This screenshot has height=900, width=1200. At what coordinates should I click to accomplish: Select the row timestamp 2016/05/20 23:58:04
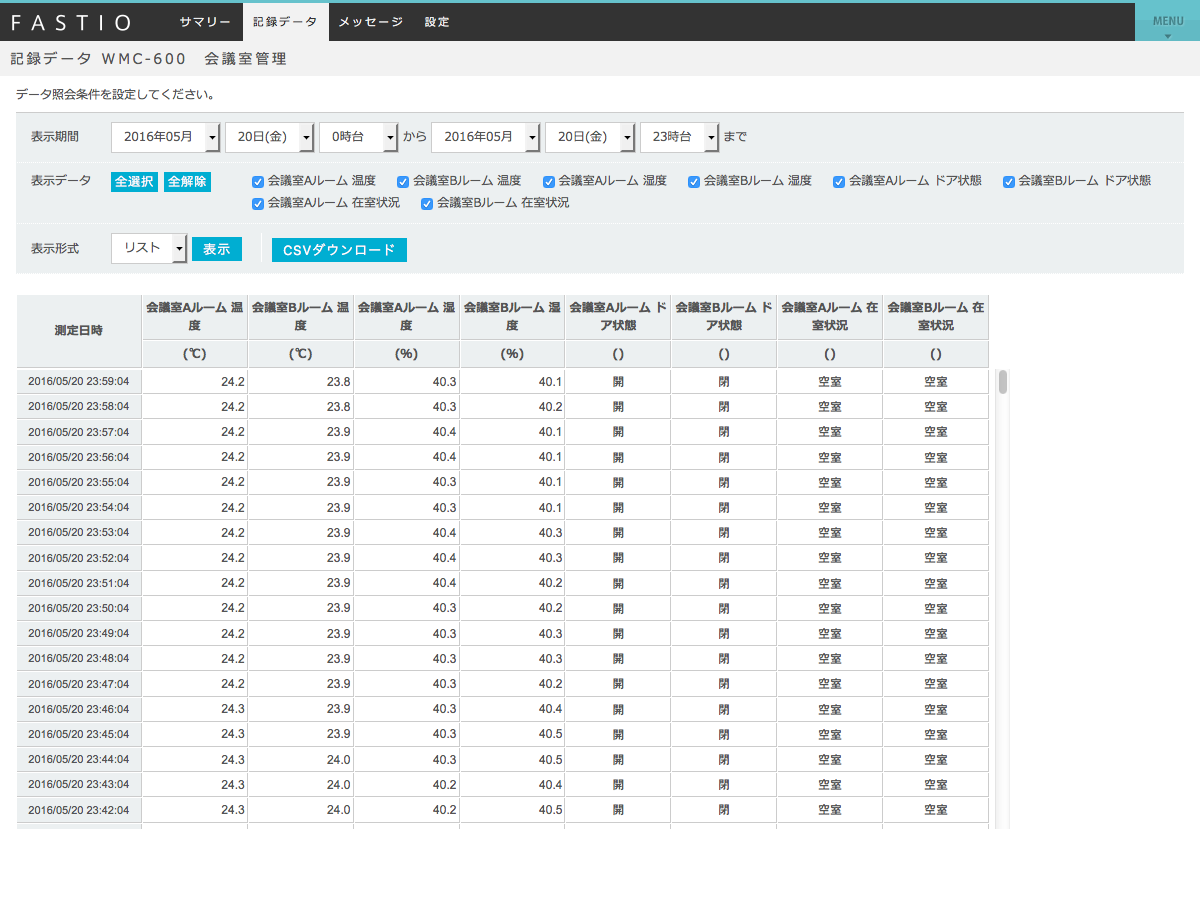(79, 407)
